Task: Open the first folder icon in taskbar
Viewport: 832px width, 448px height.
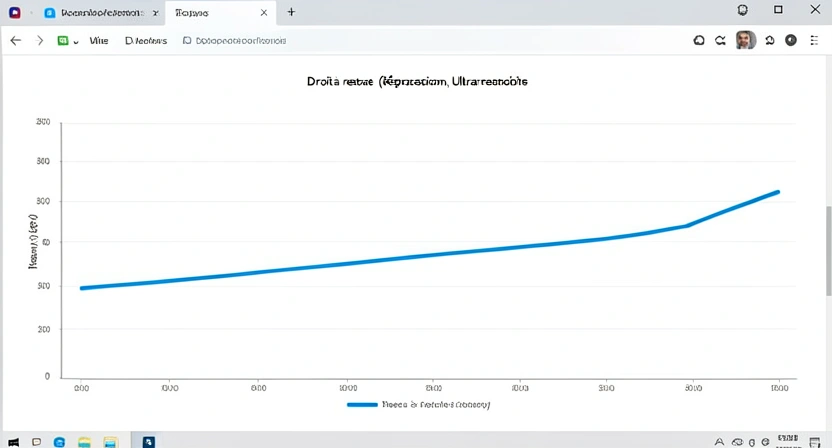Action: click(x=84, y=442)
